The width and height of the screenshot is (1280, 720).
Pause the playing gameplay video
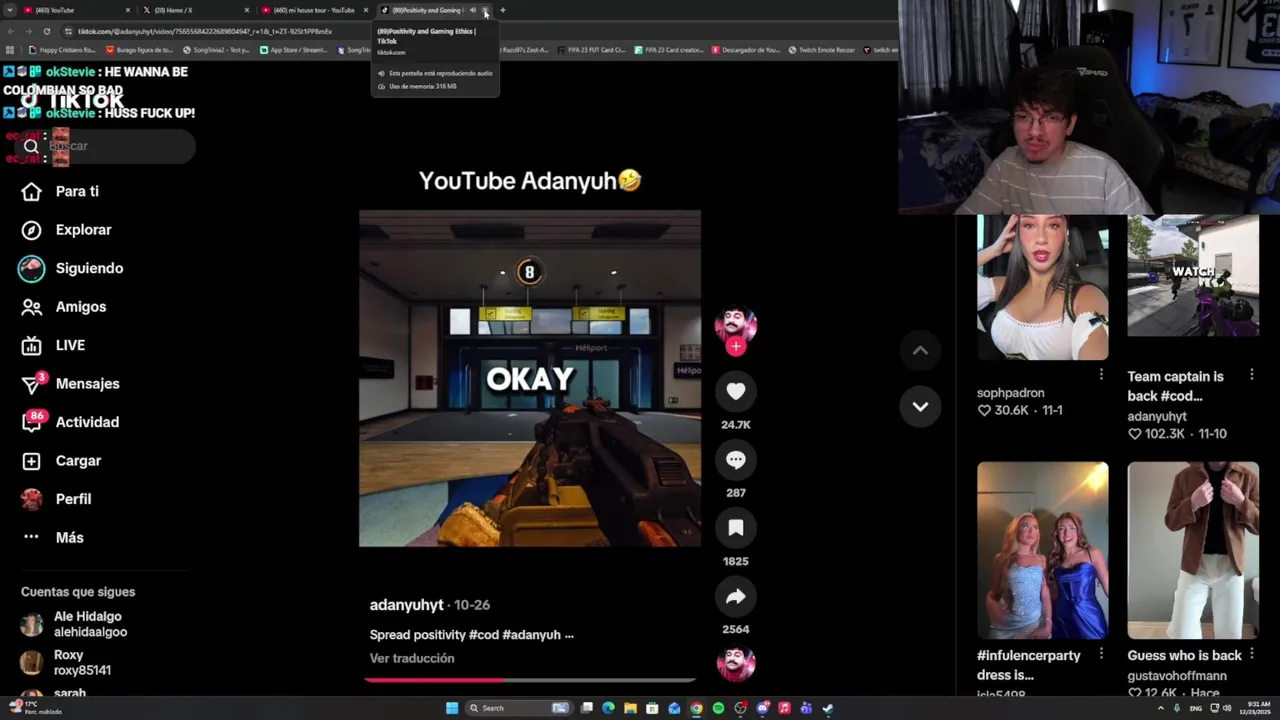(x=530, y=379)
